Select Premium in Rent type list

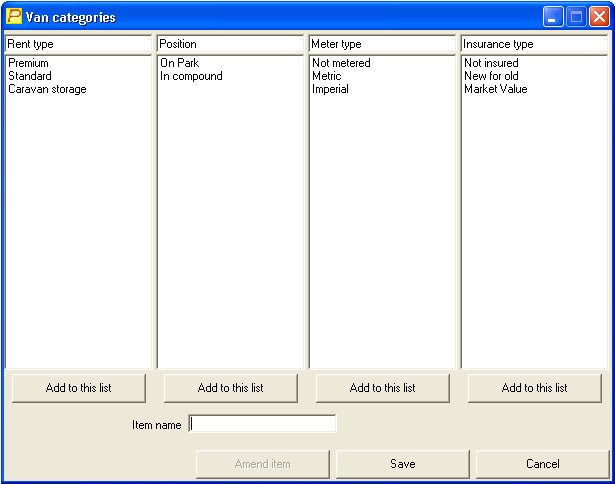(x=28, y=63)
